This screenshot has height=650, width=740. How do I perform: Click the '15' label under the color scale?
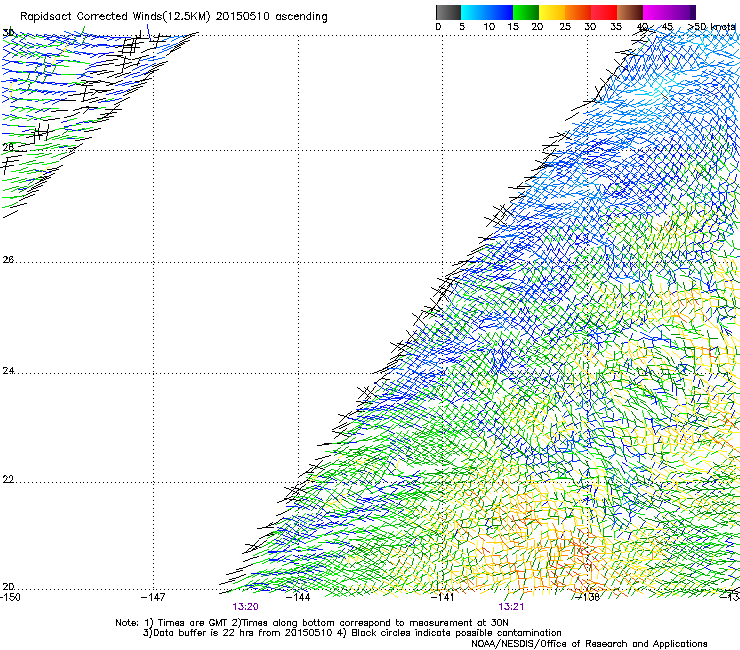pyautogui.click(x=513, y=27)
